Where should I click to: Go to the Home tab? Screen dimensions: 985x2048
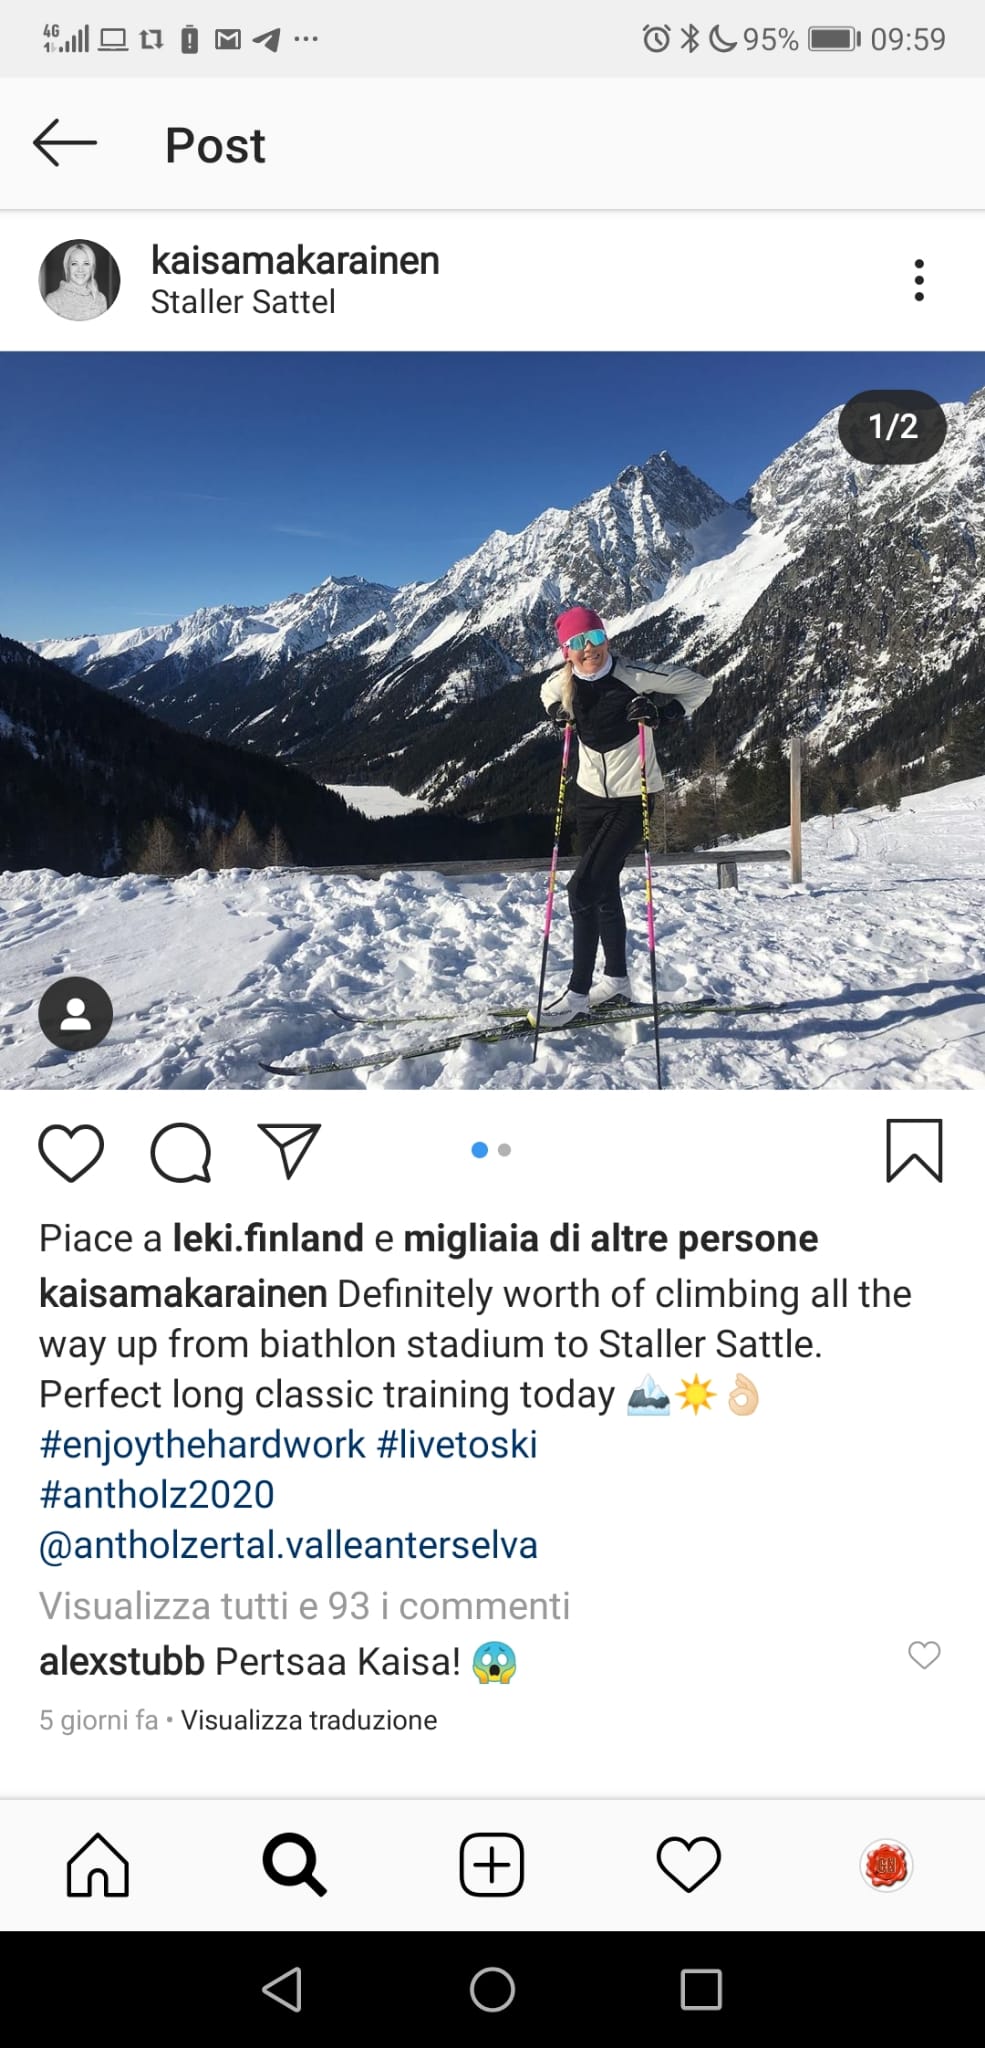[x=98, y=1865]
